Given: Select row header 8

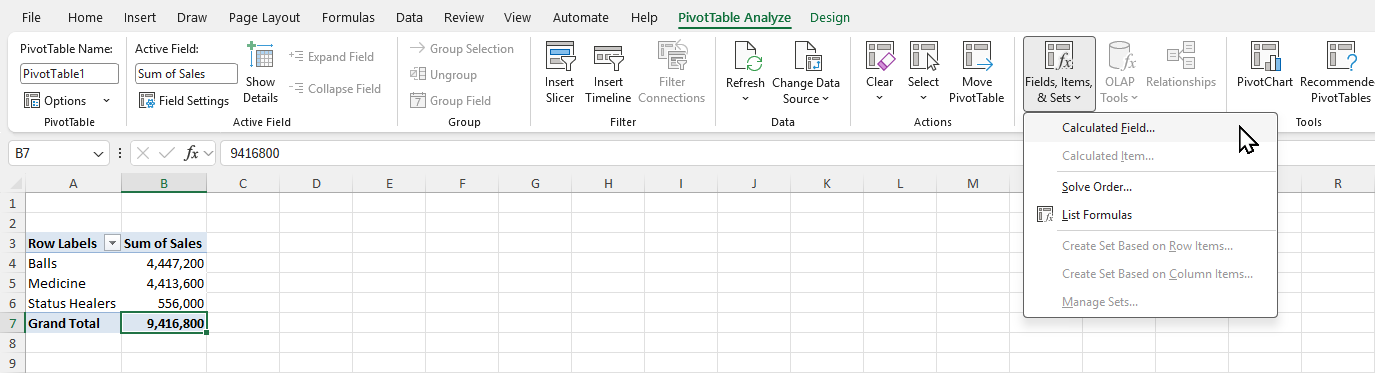Looking at the screenshot, I should [12, 343].
